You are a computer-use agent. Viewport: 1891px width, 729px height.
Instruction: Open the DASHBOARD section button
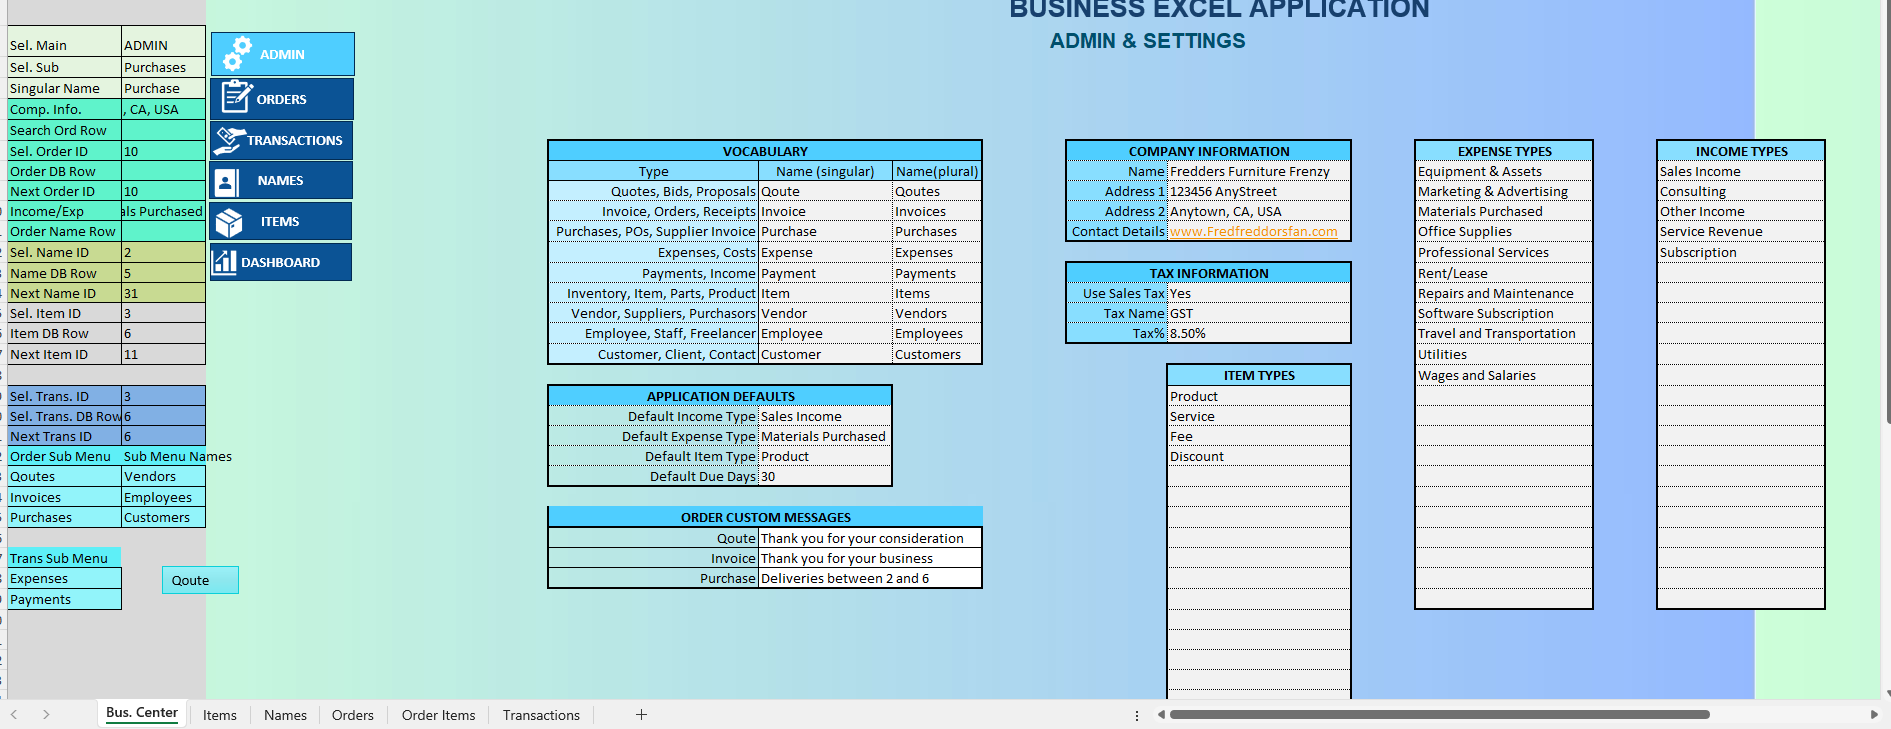281,262
